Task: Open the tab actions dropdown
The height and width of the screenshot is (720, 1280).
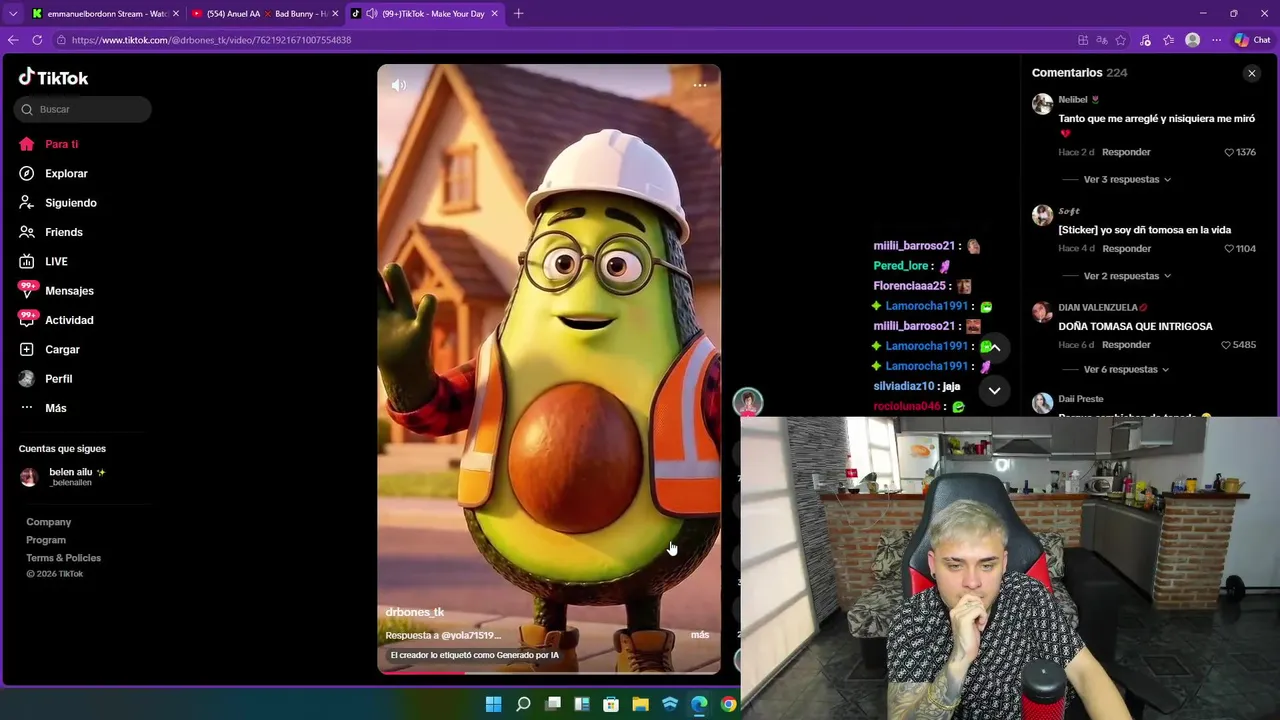Action: click(x=12, y=14)
